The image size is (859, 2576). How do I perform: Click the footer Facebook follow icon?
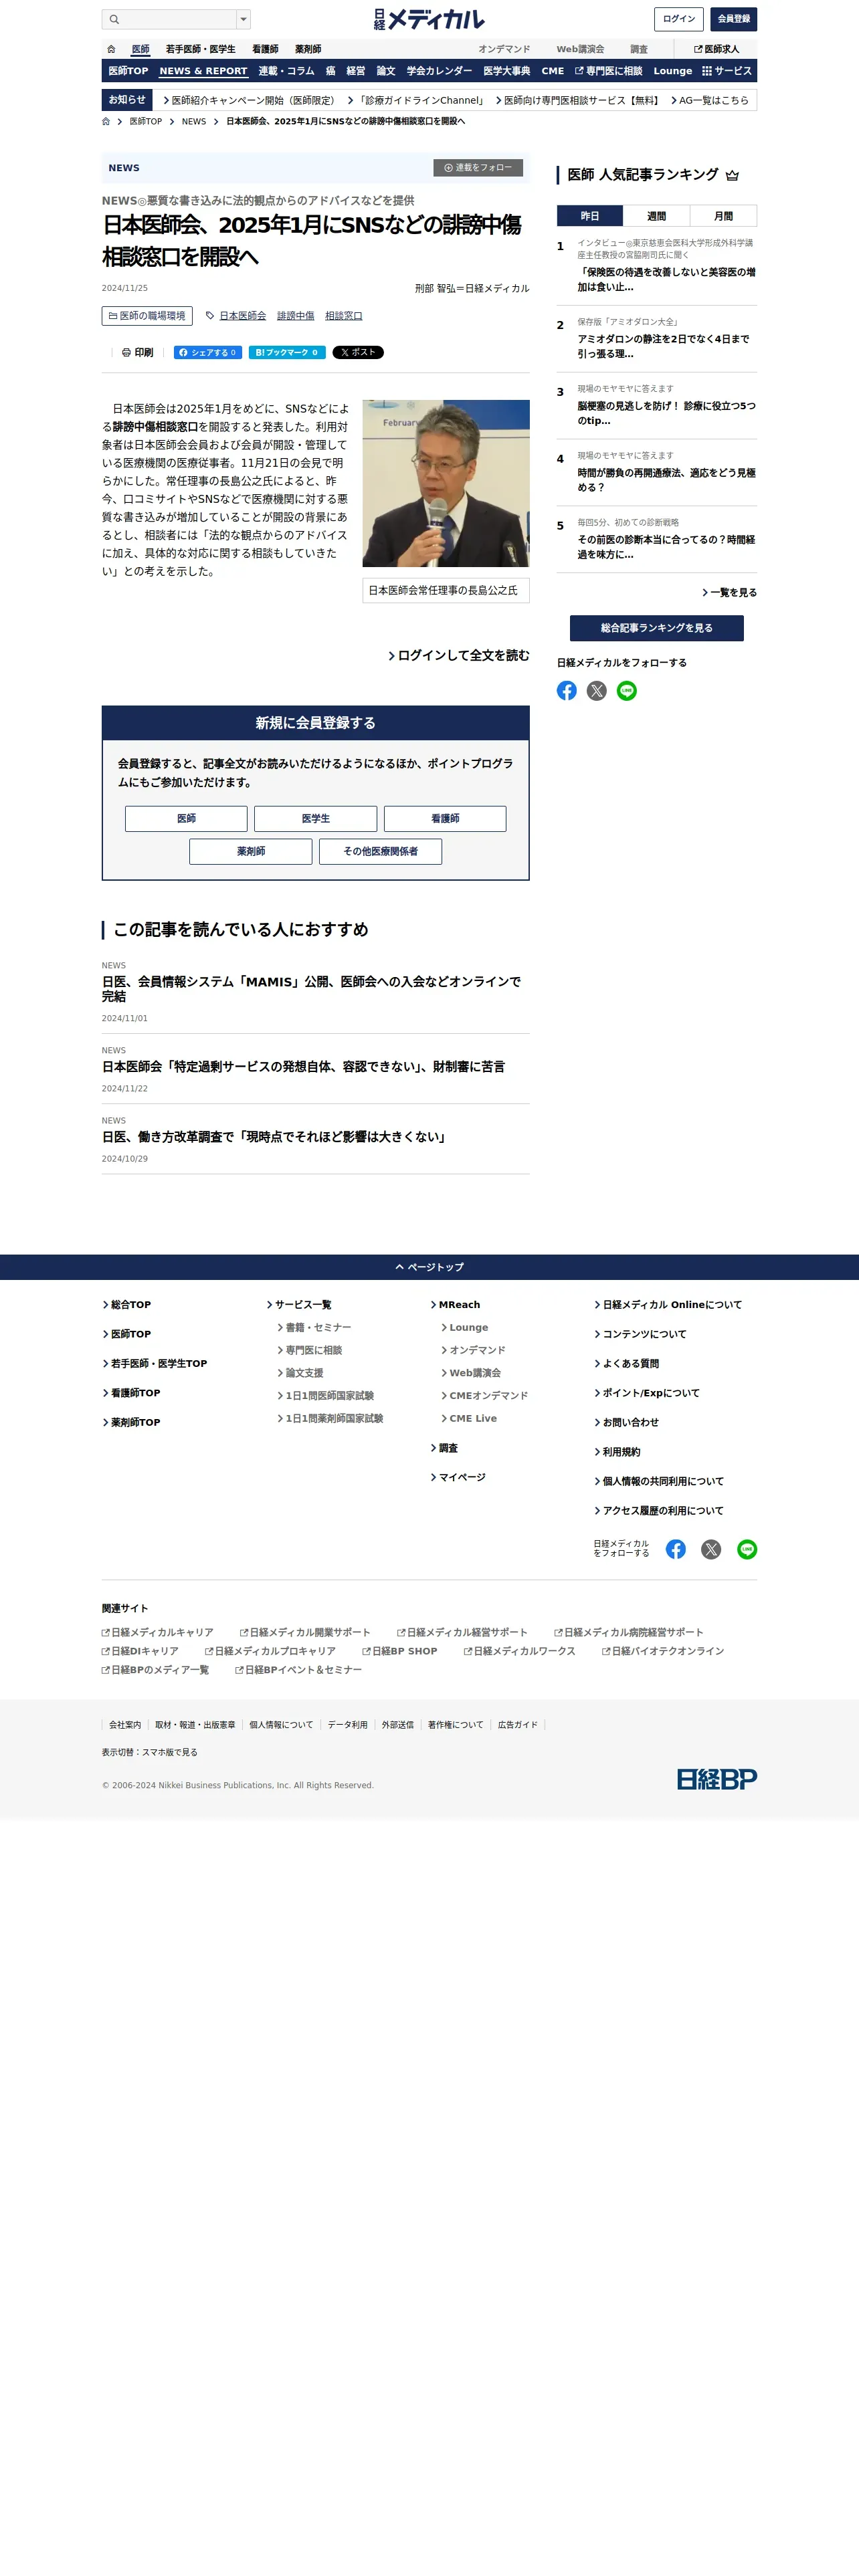click(676, 1549)
